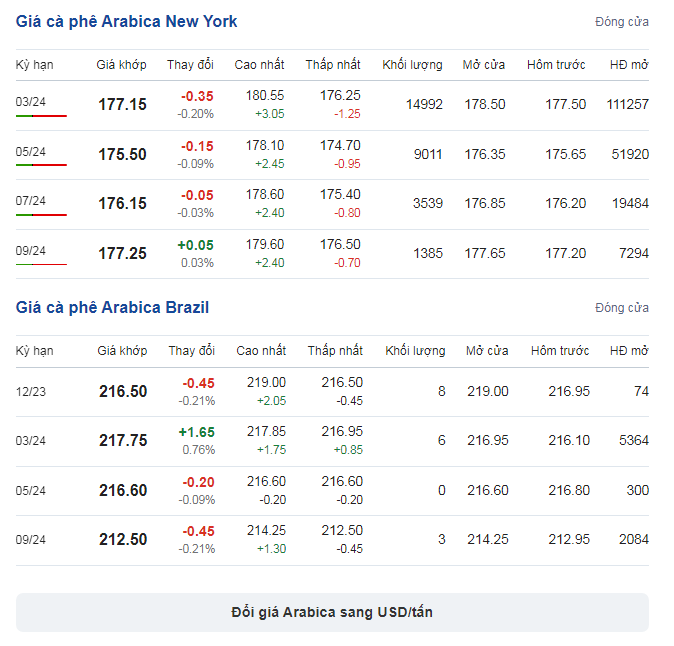Click the Thay đổi header in Brazil table
This screenshot has height=646, width=674.
[192, 351]
